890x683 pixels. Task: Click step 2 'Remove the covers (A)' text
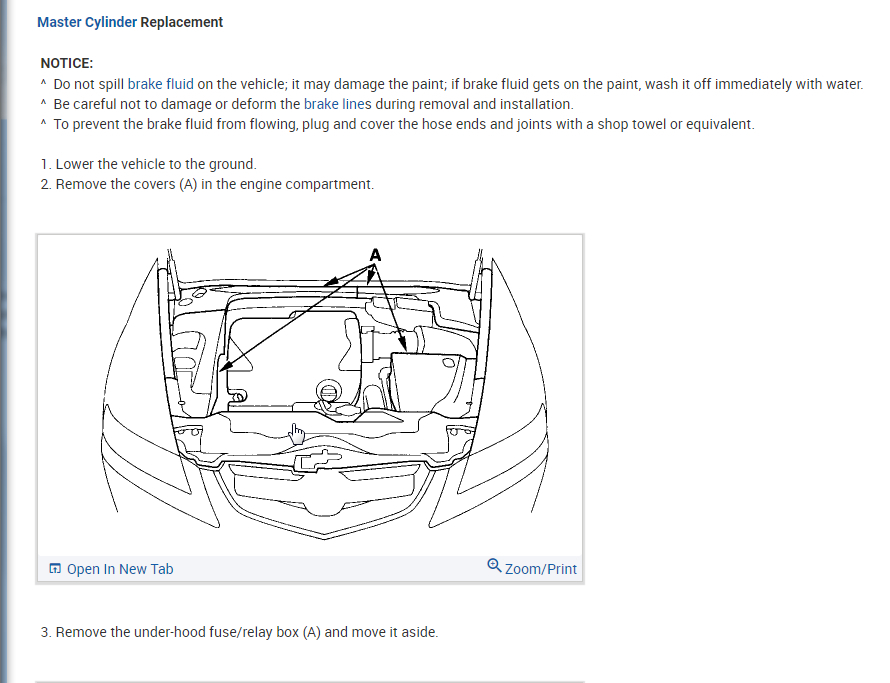(x=208, y=185)
